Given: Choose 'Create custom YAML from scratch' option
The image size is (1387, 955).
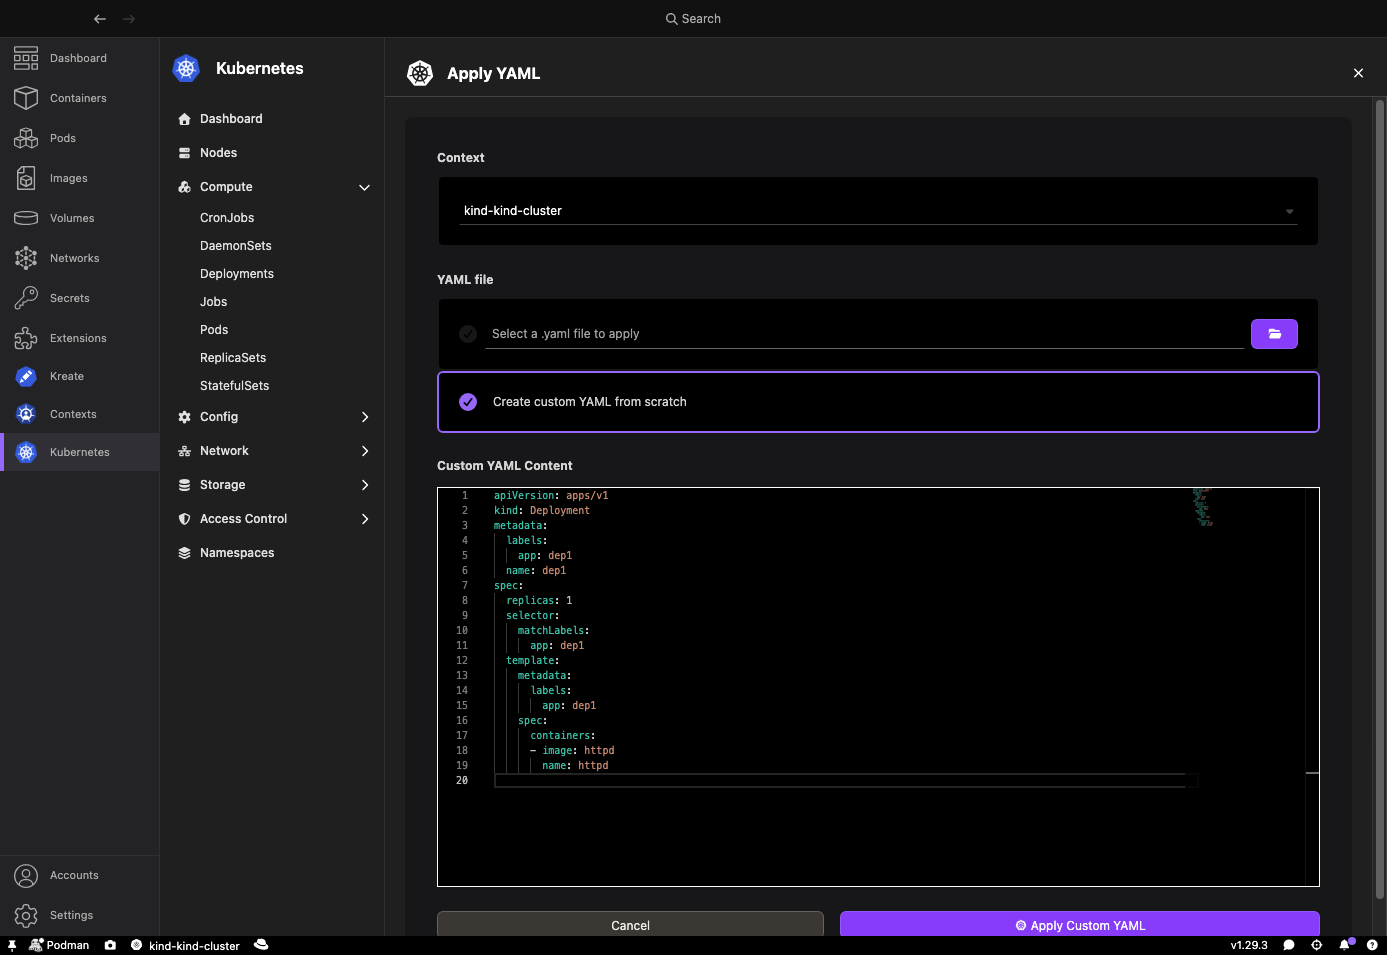Looking at the screenshot, I should click(x=878, y=402).
